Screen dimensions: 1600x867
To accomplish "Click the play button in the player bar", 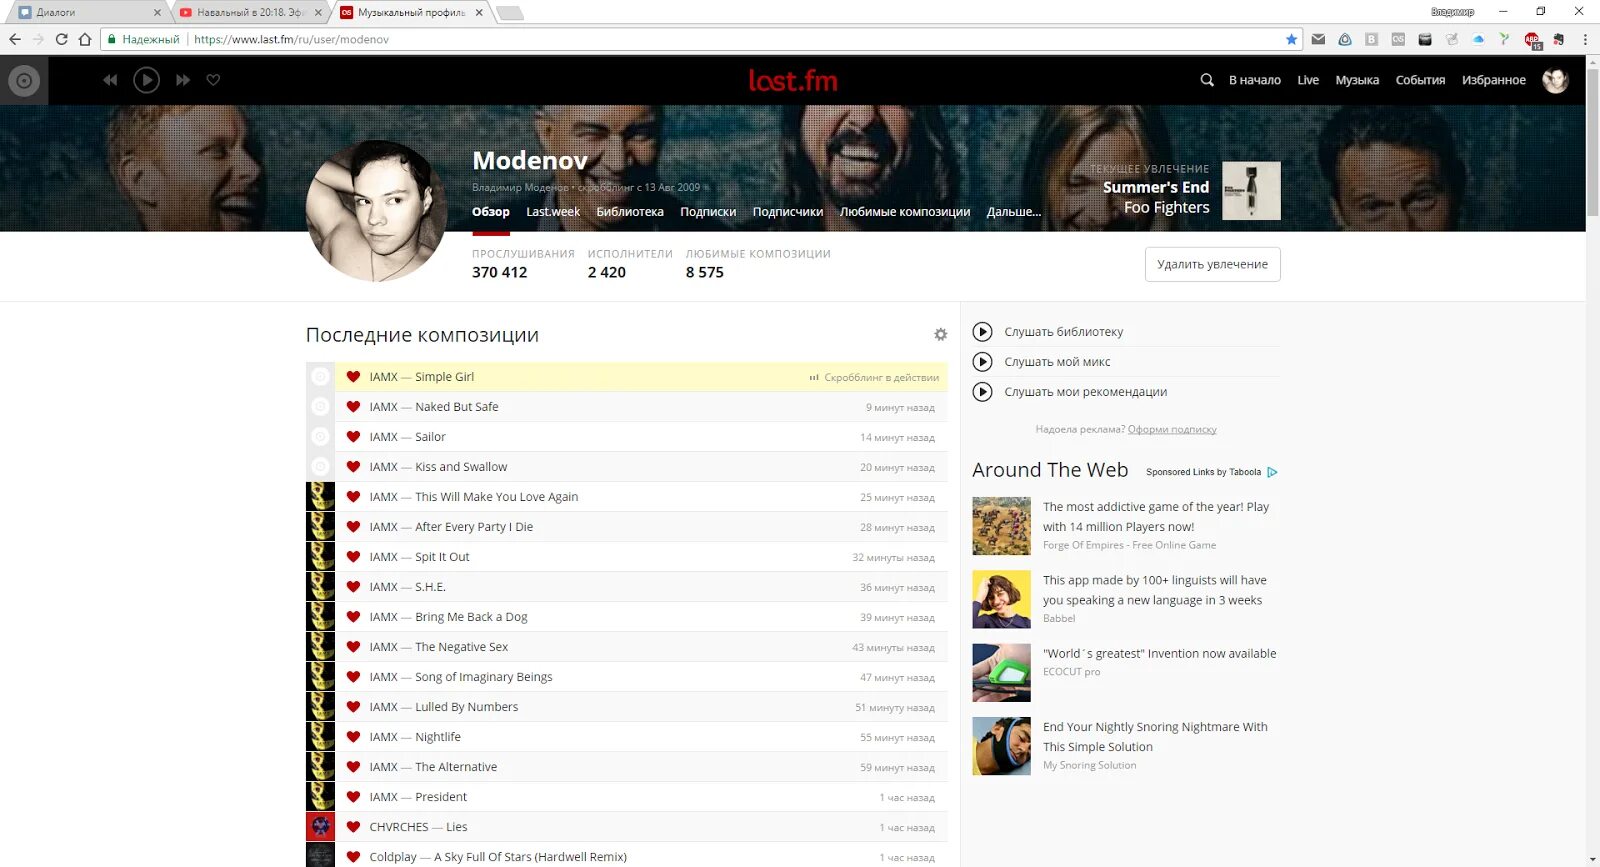I will [x=146, y=80].
